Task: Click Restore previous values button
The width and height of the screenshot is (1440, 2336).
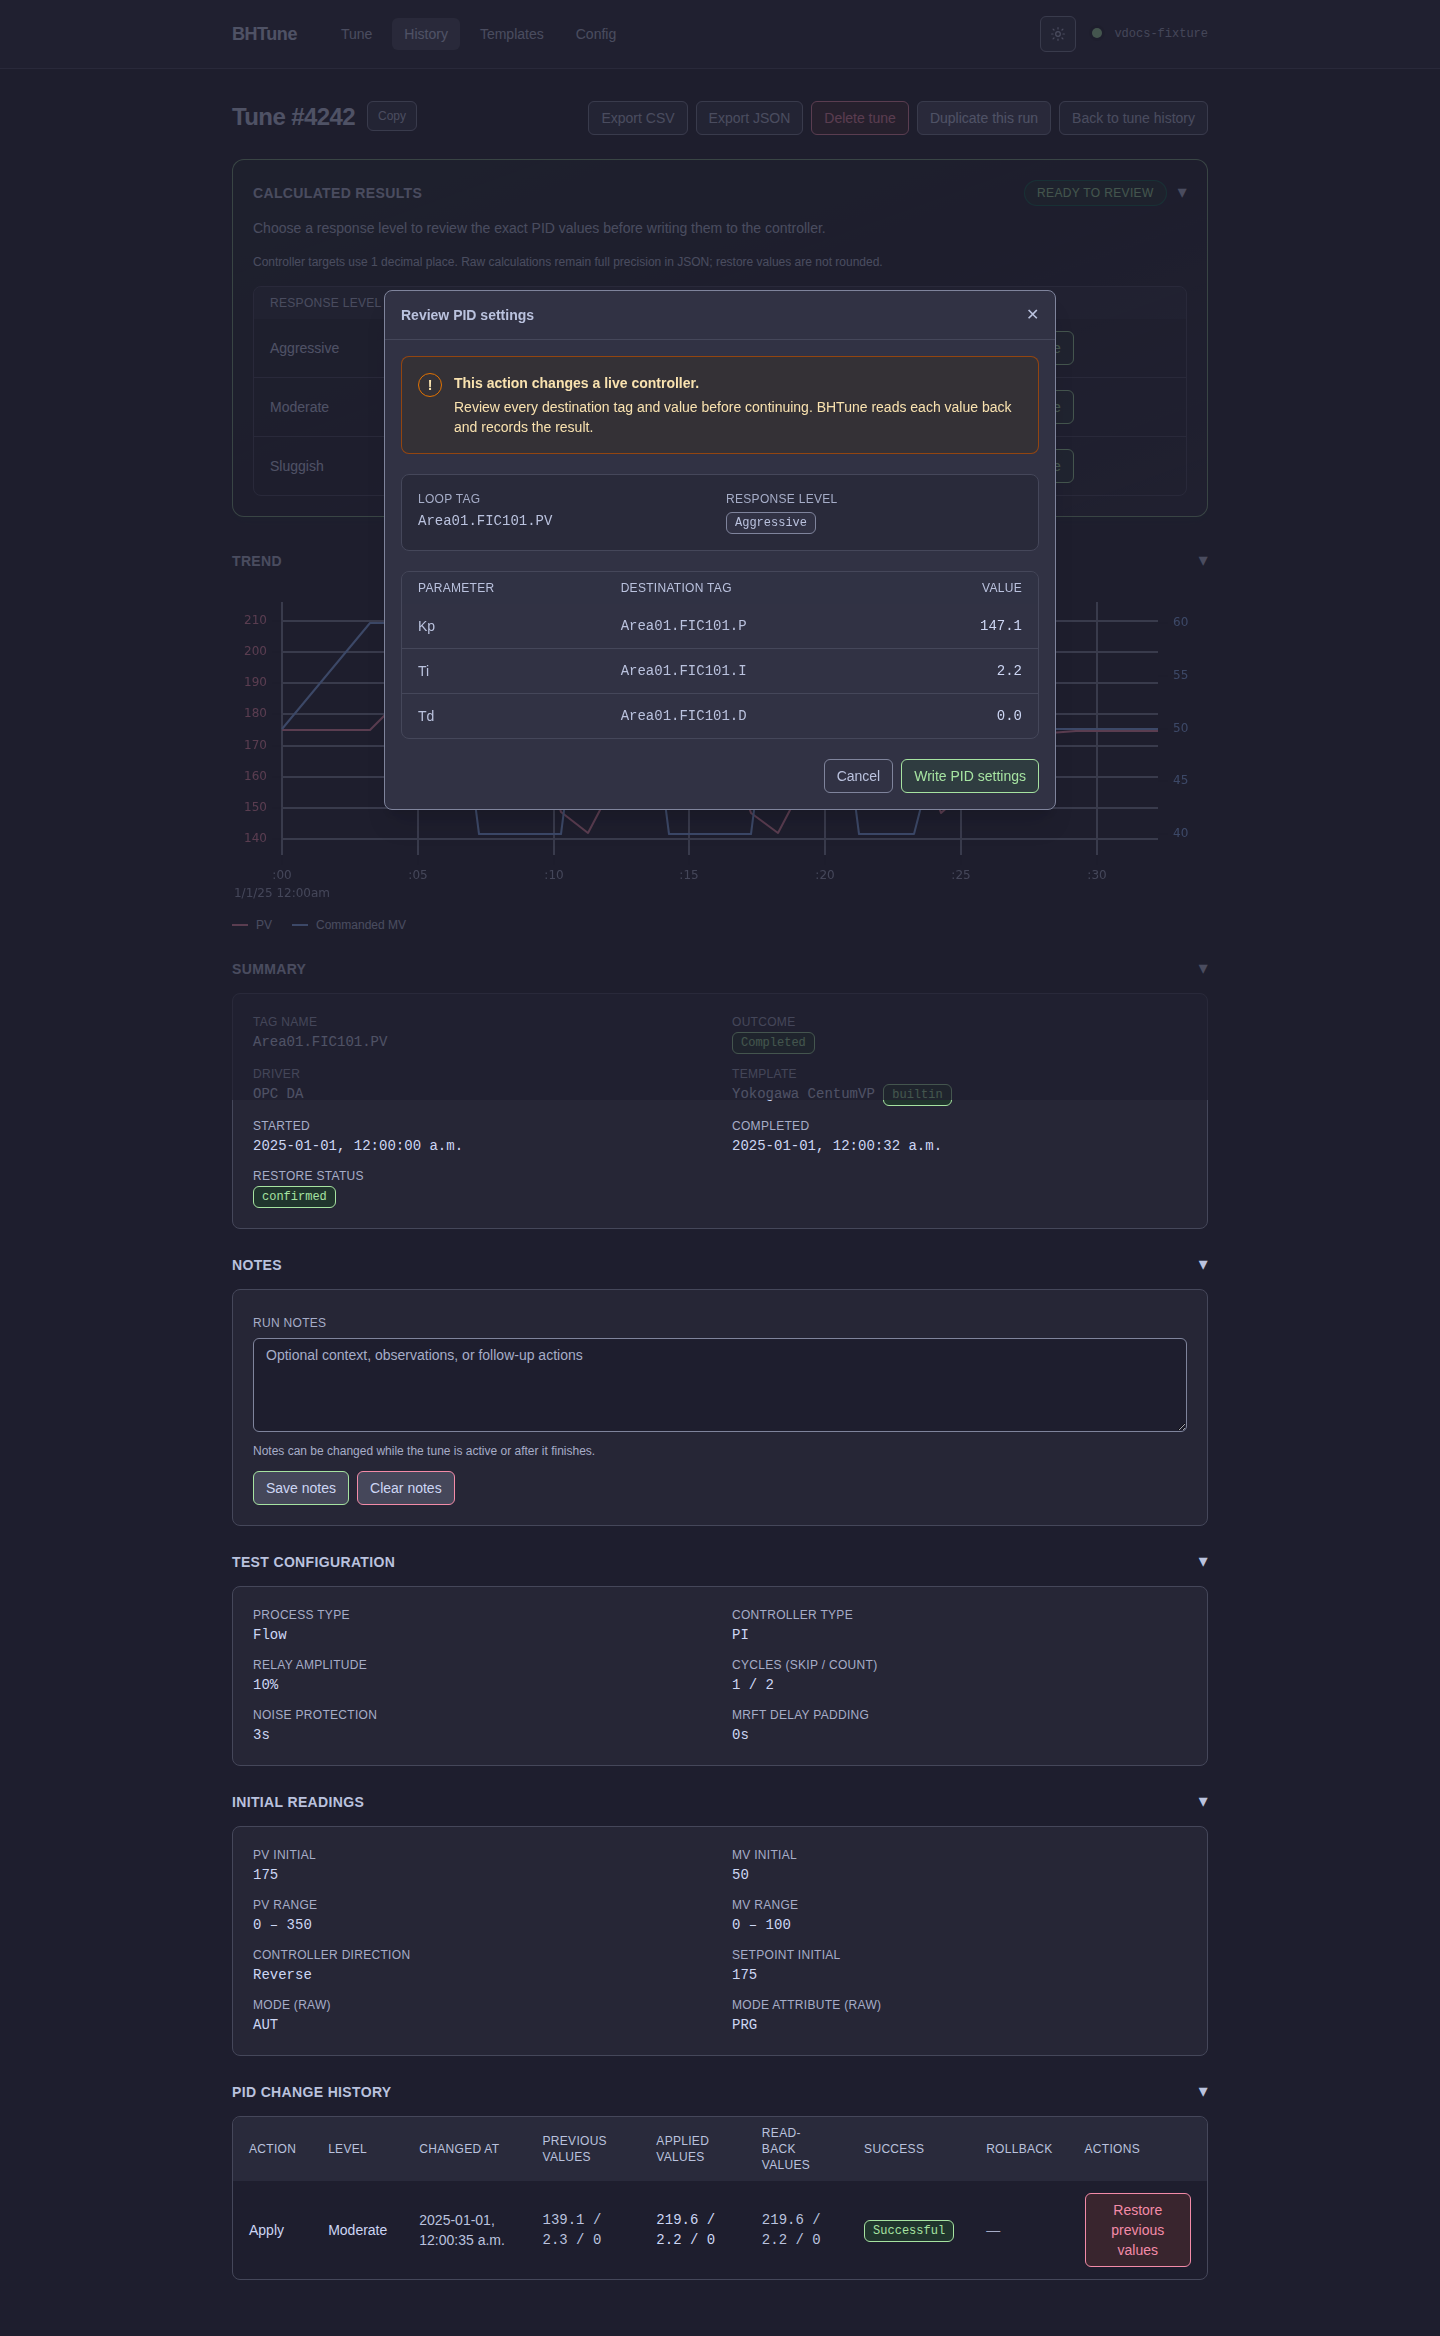Action: coord(1138,2230)
